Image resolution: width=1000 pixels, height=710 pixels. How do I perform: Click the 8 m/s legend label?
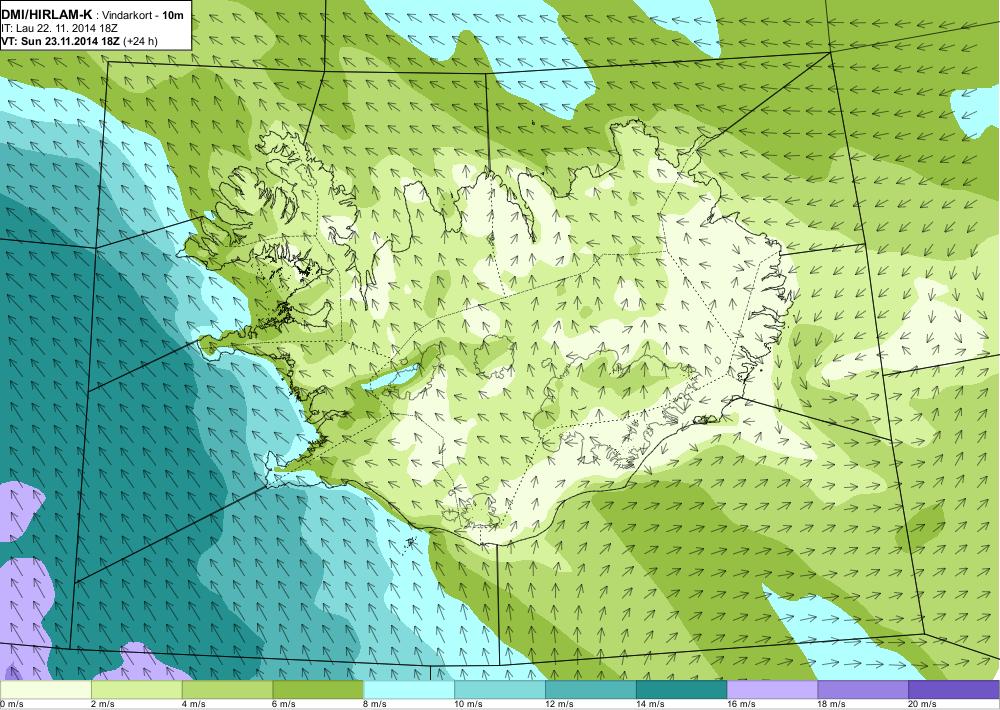[x=375, y=704]
